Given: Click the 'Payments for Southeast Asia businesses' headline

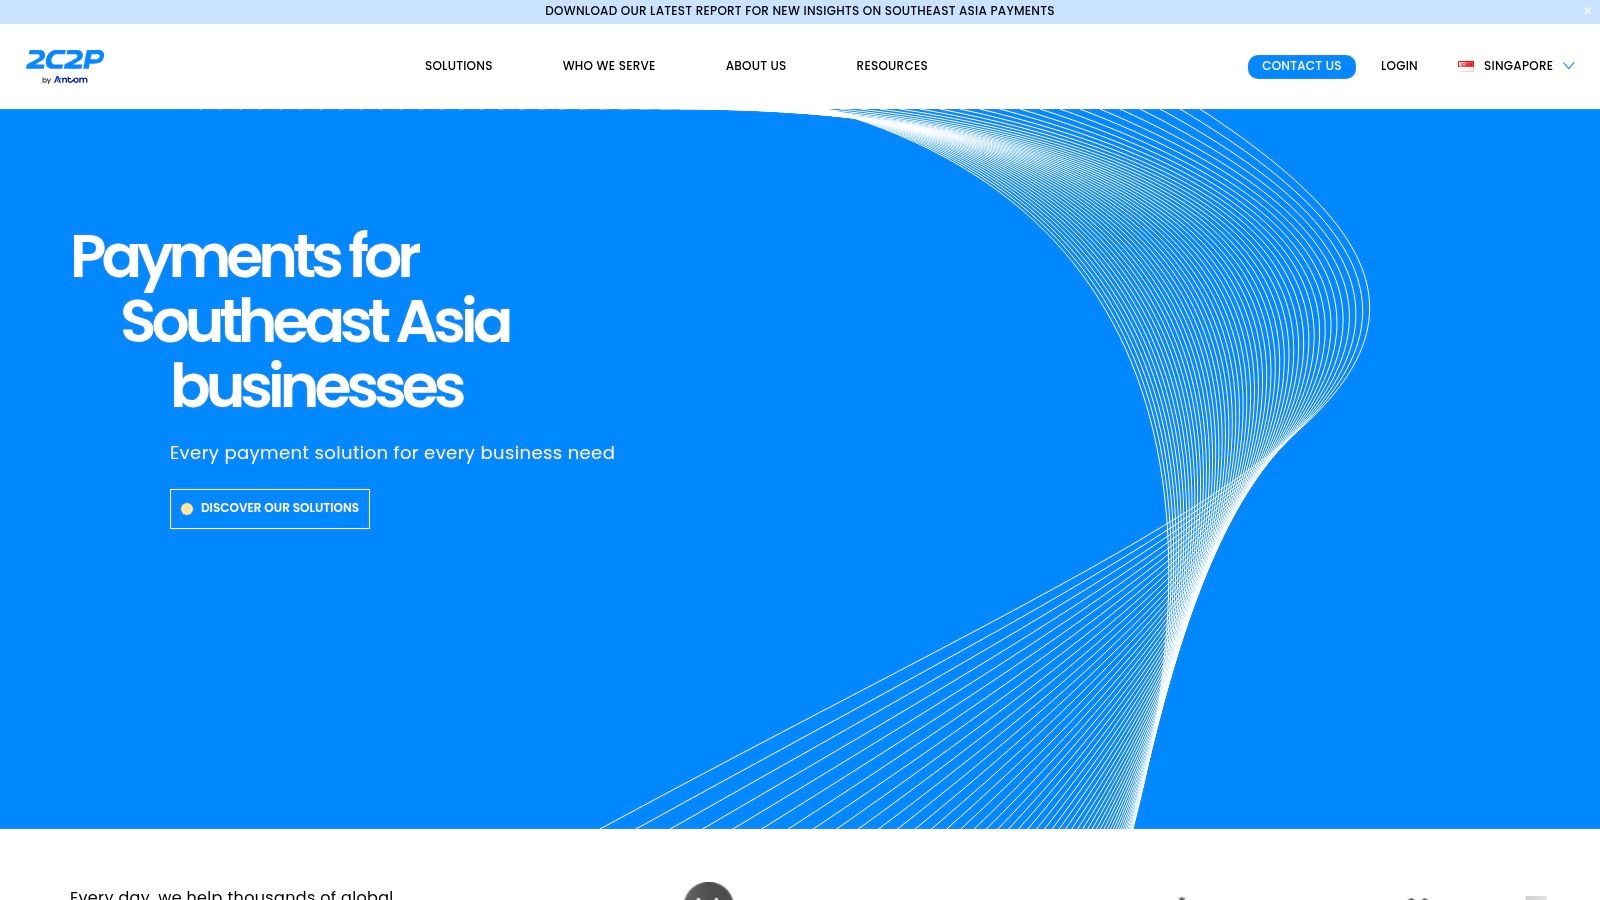Looking at the screenshot, I should coord(291,321).
